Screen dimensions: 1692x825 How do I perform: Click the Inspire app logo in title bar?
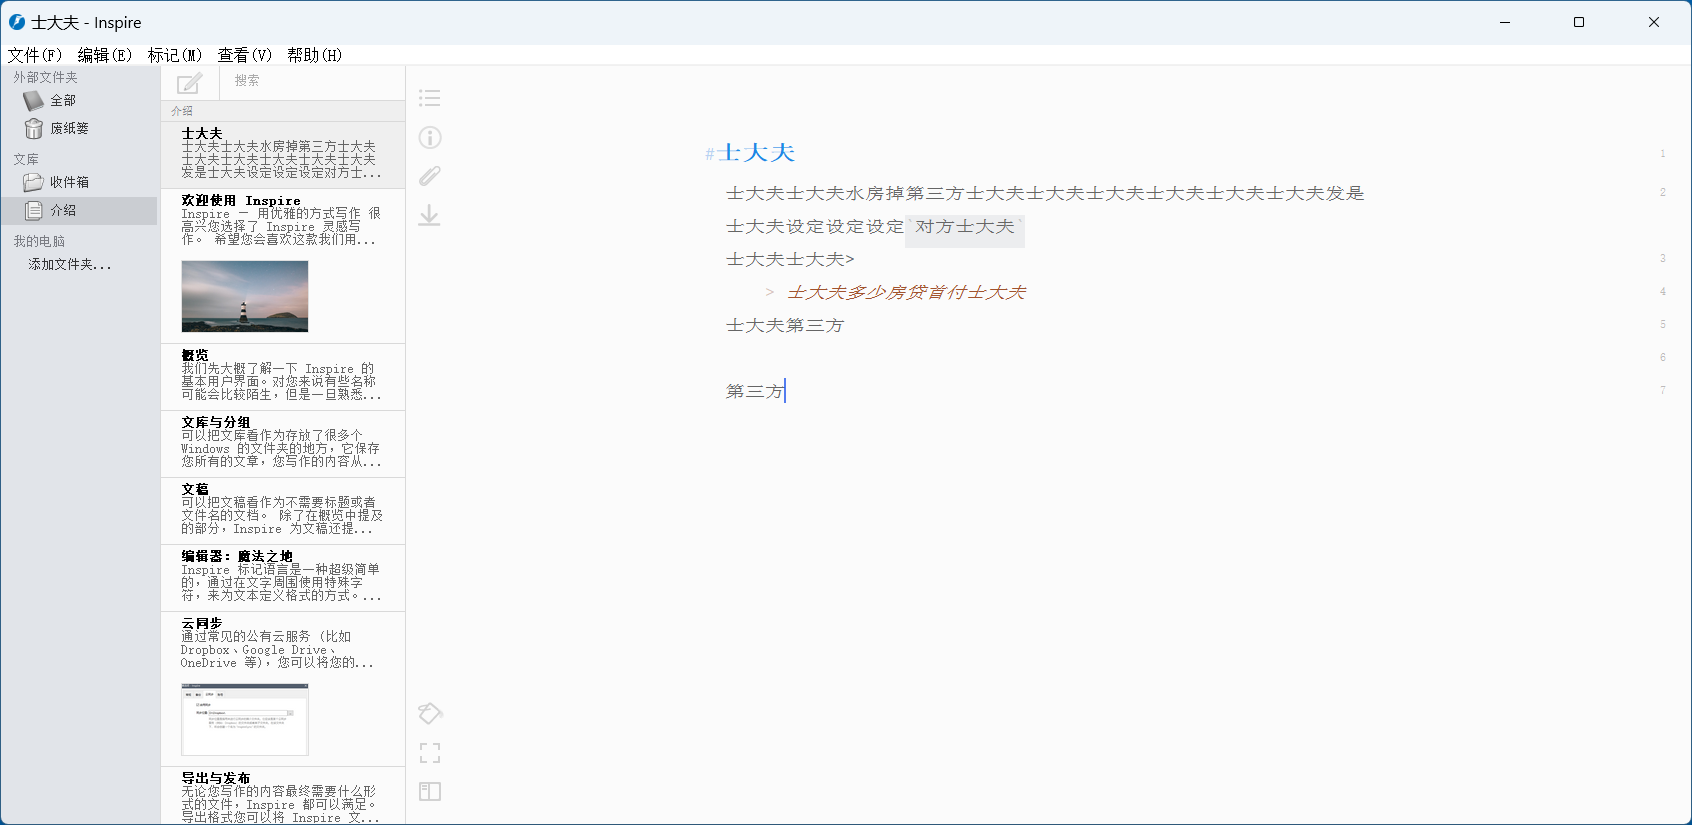click(x=17, y=22)
